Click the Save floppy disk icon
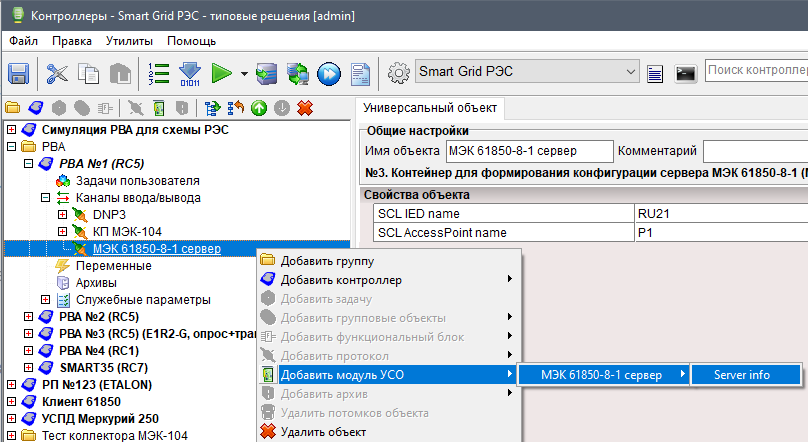The height and width of the screenshot is (442, 808). point(19,73)
